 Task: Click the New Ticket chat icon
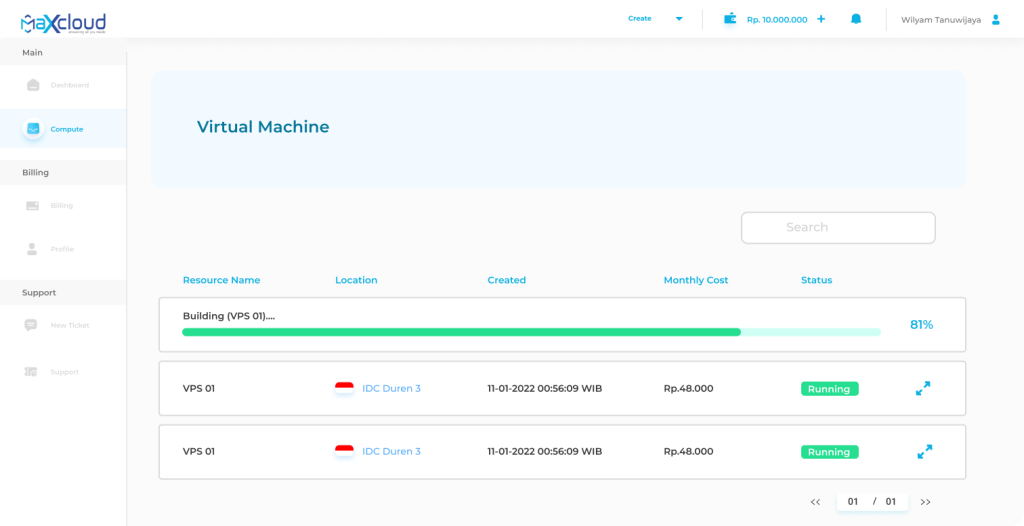coord(31,325)
